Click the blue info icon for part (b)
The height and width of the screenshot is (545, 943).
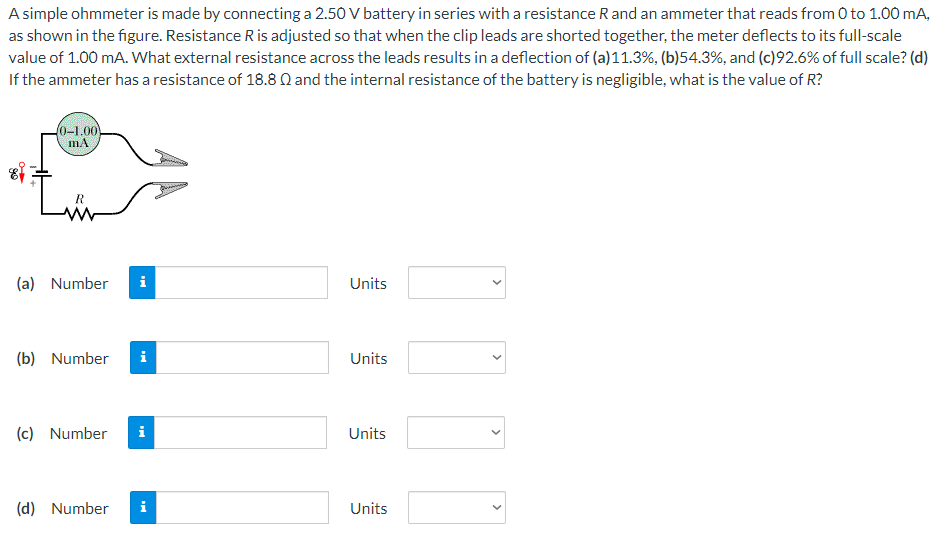pyautogui.click(x=143, y=357)
